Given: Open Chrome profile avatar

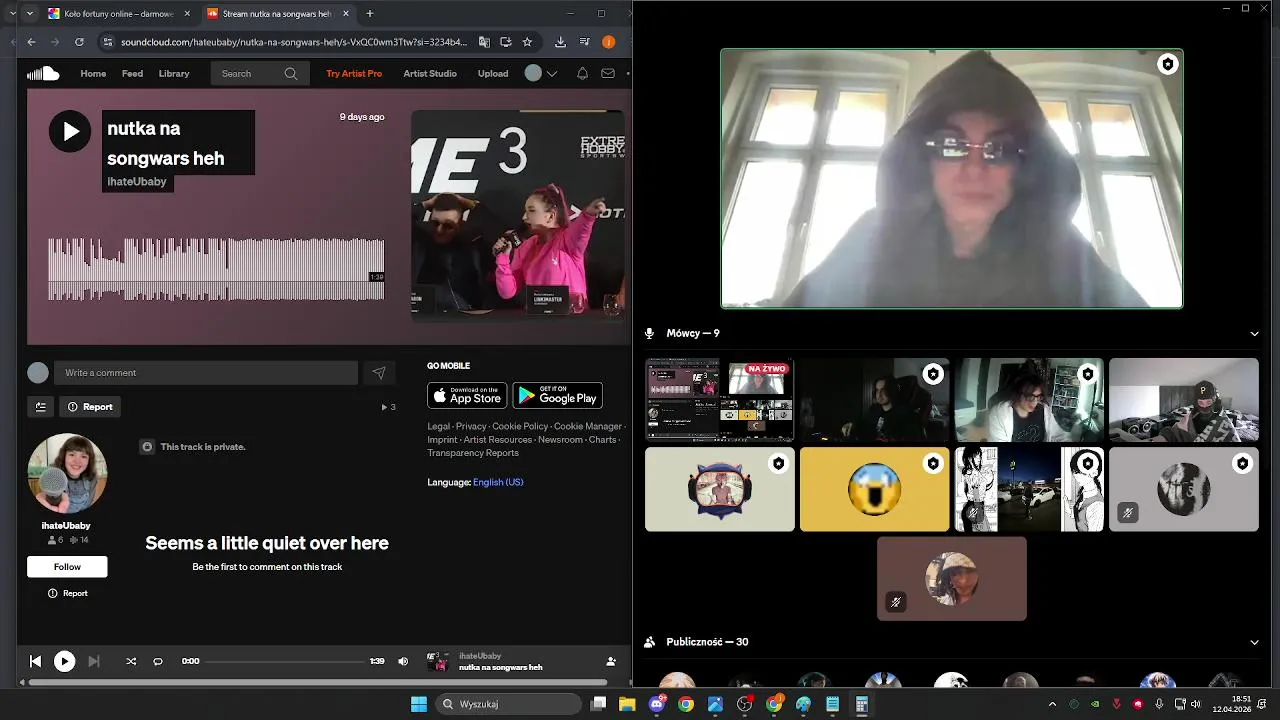Looking at the screenshot, I should pos(609,42).
